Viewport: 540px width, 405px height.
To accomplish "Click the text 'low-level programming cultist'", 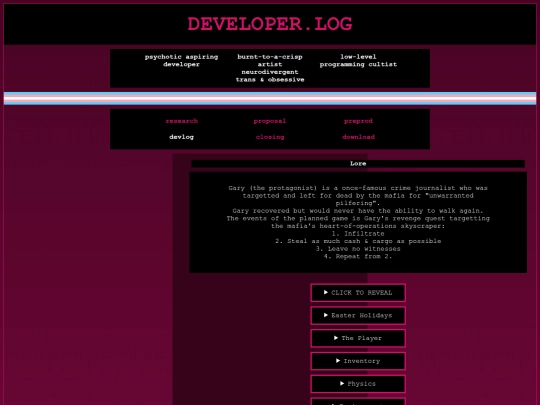I will point(358,61).
